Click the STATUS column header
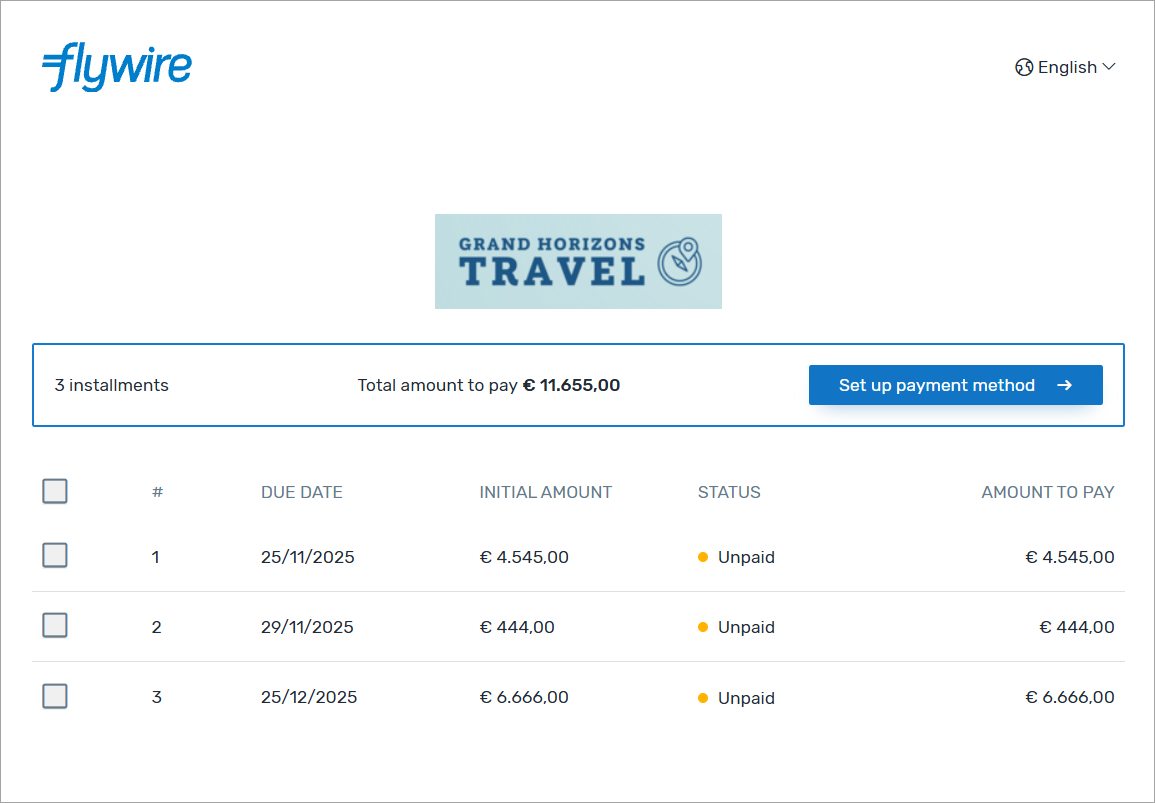1155x803 pixels. click(x=729, y=492)
